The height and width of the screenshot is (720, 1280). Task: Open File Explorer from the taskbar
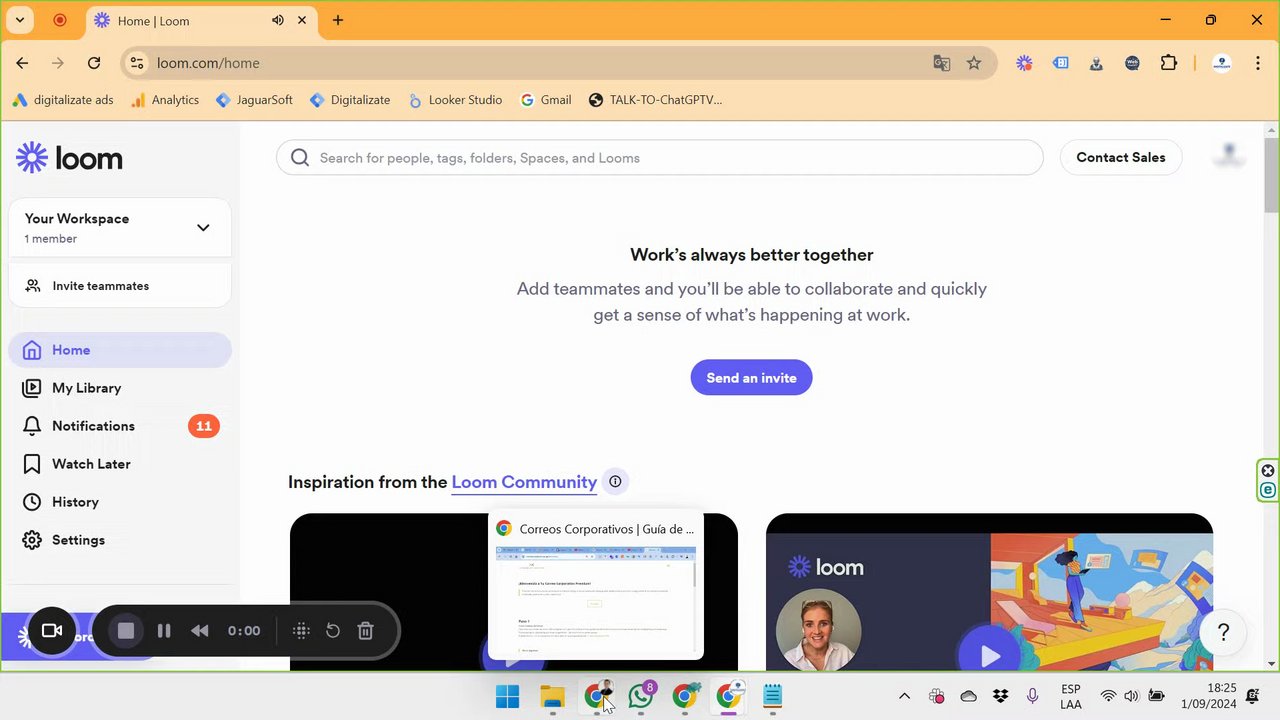coord(552,696)
